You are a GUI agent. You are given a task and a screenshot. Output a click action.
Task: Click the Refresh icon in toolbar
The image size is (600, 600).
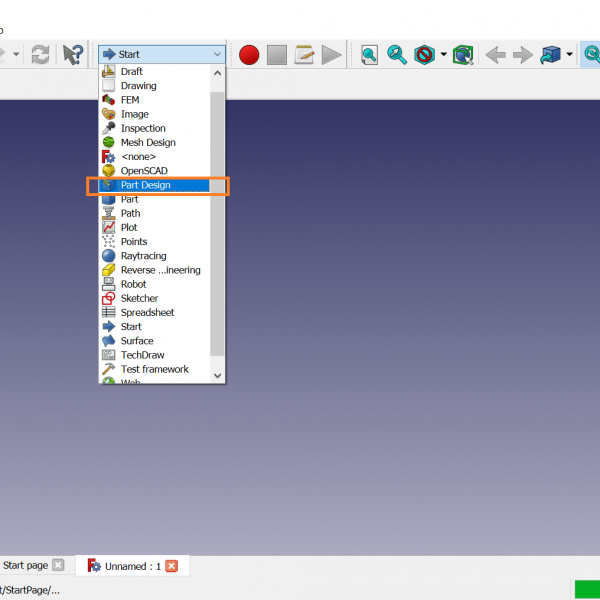click(x=40, y=54)
